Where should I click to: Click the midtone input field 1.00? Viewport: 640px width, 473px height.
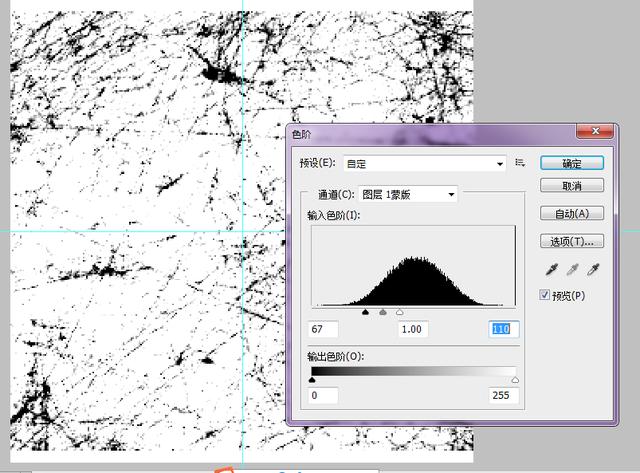point(413,329)
